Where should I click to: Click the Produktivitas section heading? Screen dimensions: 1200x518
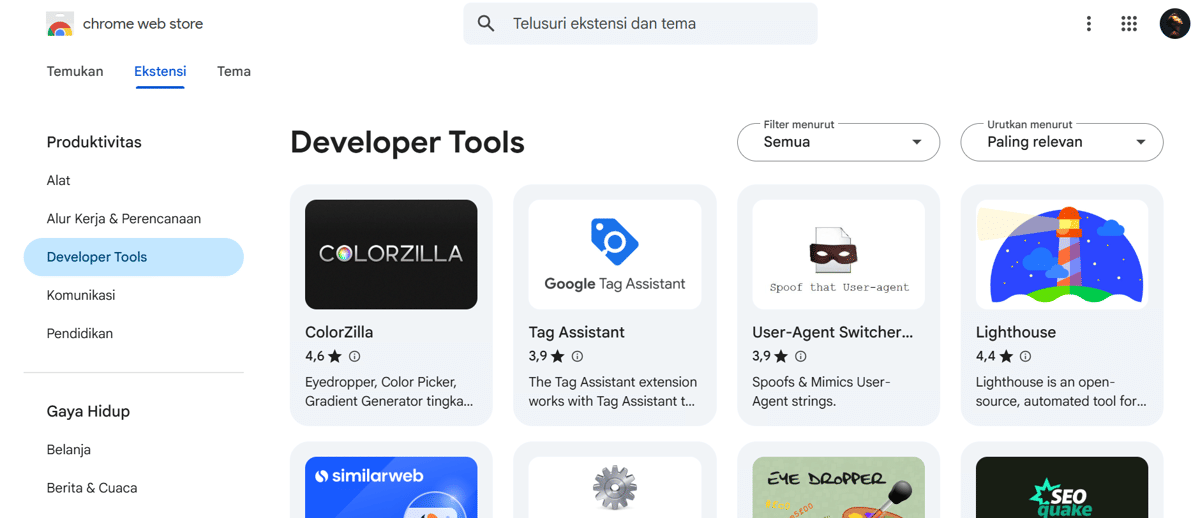(x=94, y=142)
